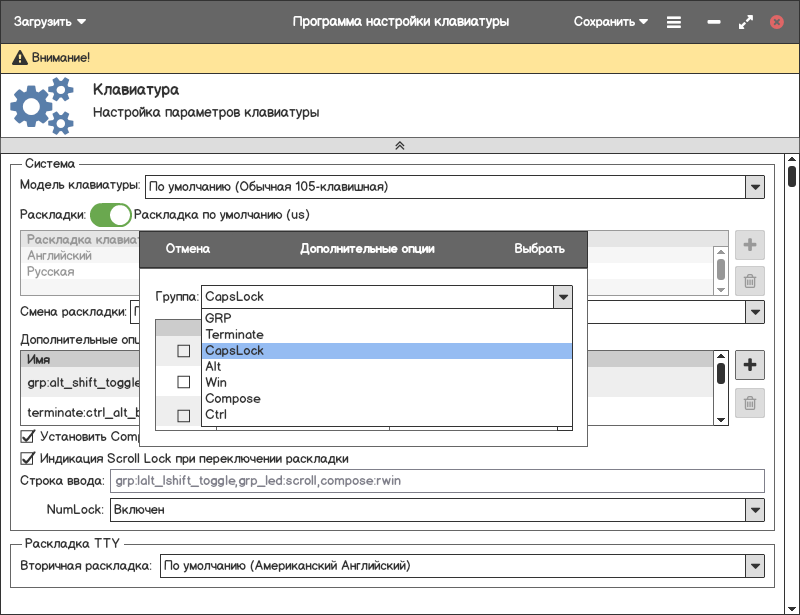Expand the NumLock dropdown
This screenshot has width=800, height=615.
click(x=755, y=510)
